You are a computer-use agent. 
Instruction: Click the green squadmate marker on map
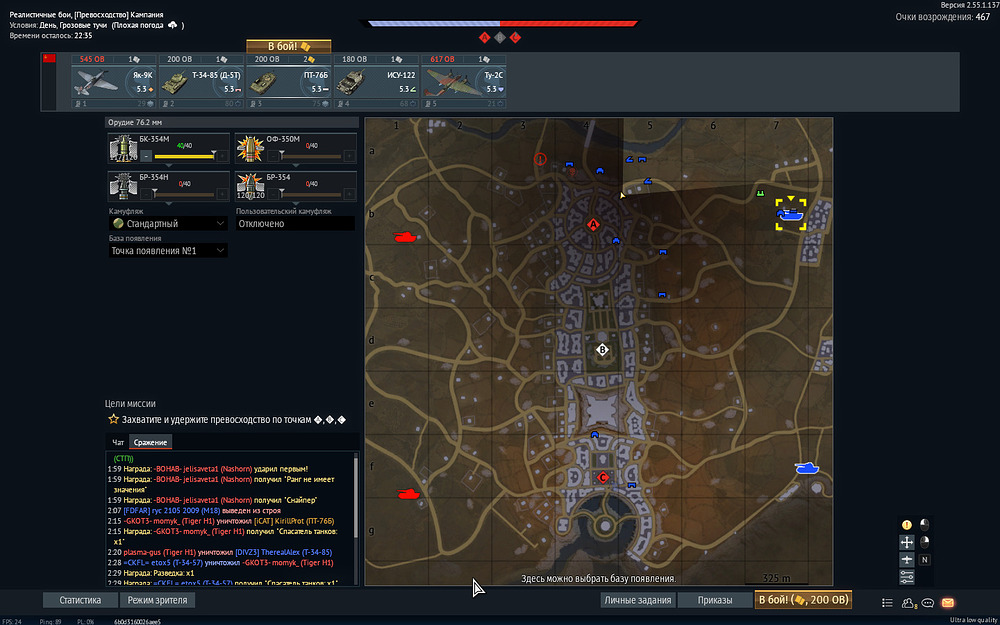[x=760, y=193]
